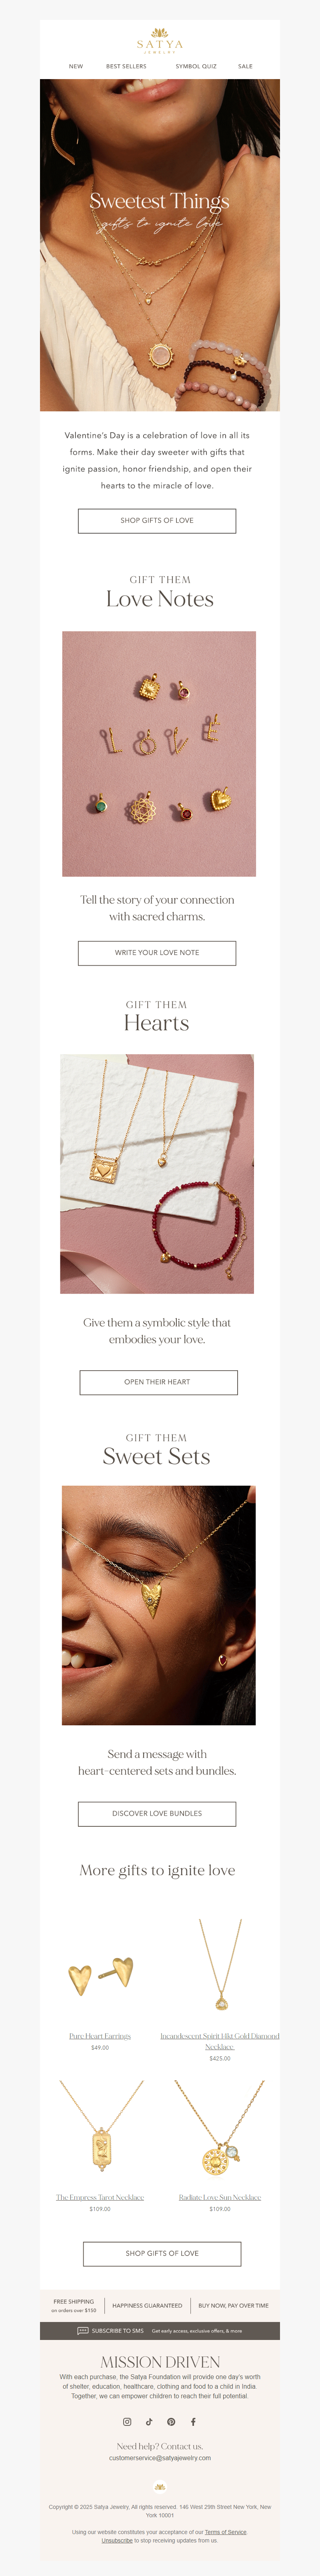Click DISCOVER LOVE BUNDLES button
Screen dimensions: 320x2576
coord(157,1813)
